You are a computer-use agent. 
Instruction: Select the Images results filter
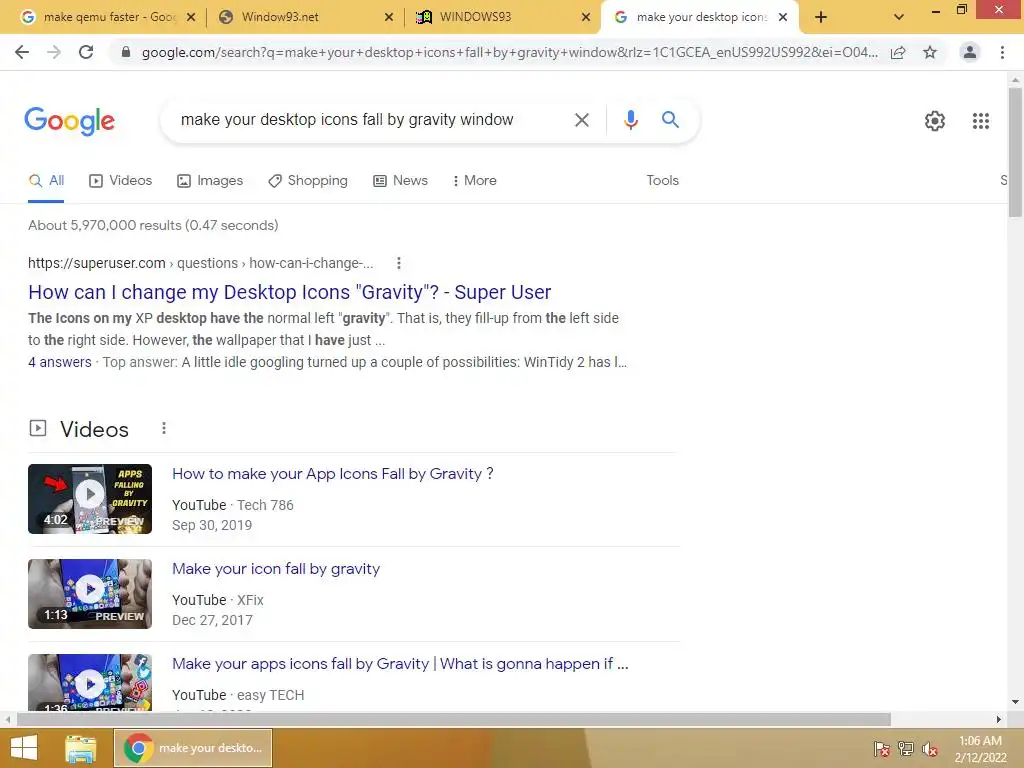tap(210, 181)
